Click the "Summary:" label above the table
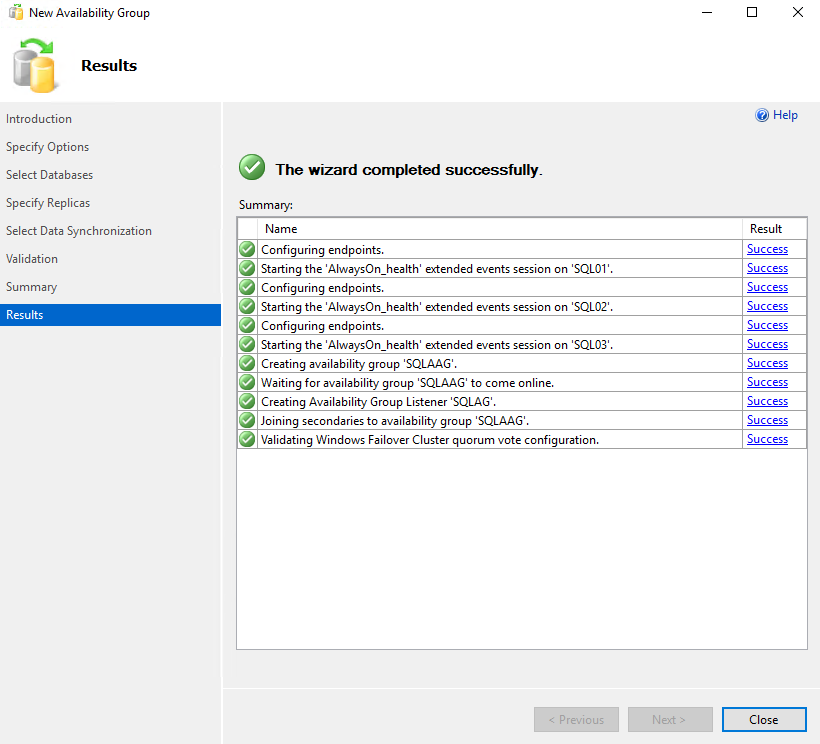The height and width of the screenshot is (744, 820). (x=266, y=205)
